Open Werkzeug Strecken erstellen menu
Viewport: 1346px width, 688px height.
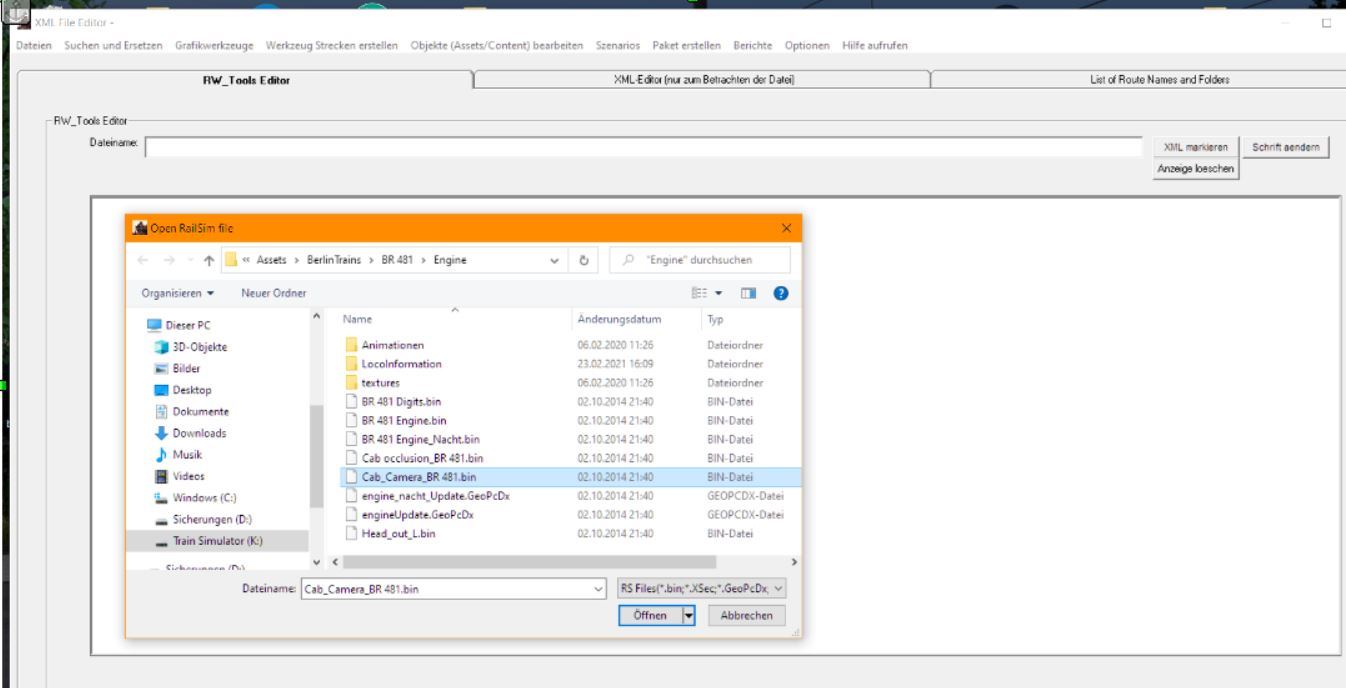(x=332, y=46)
